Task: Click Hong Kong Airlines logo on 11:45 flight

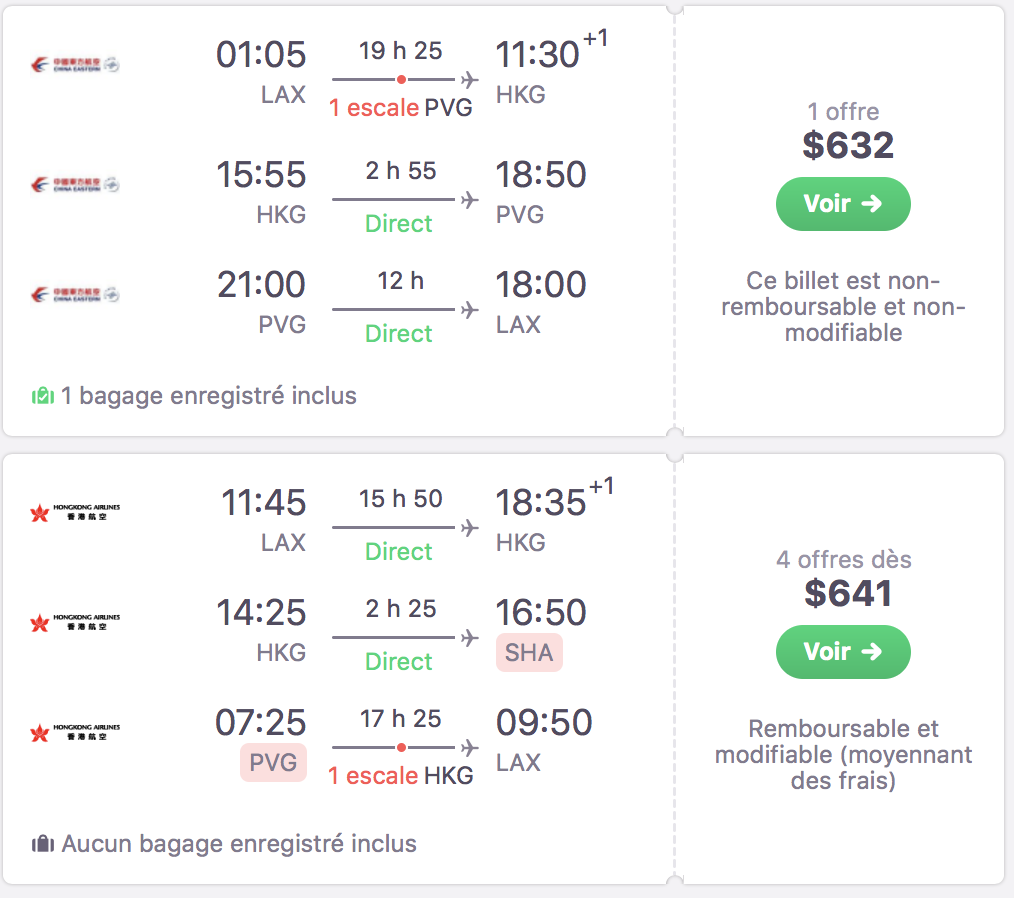Action: tap(75, 514)
